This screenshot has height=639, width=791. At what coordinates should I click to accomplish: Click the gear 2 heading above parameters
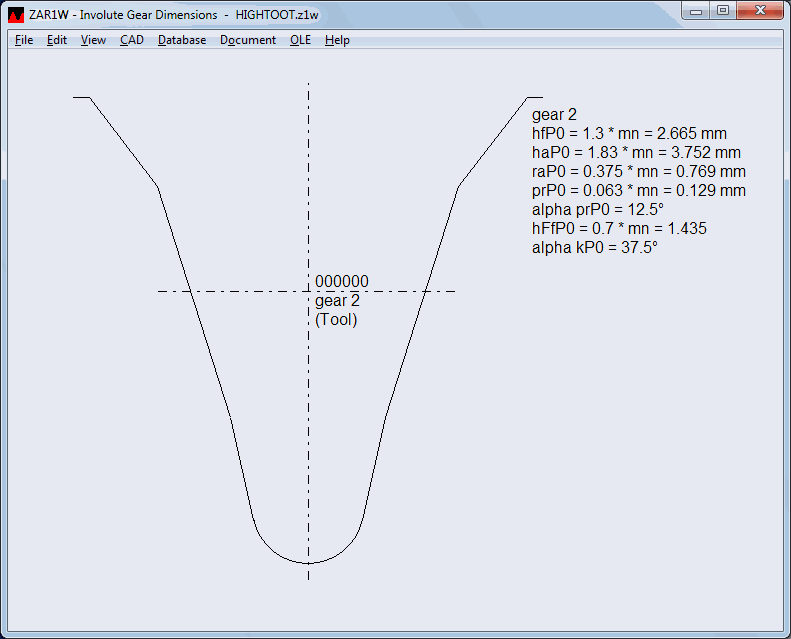[x=554, y=114]
